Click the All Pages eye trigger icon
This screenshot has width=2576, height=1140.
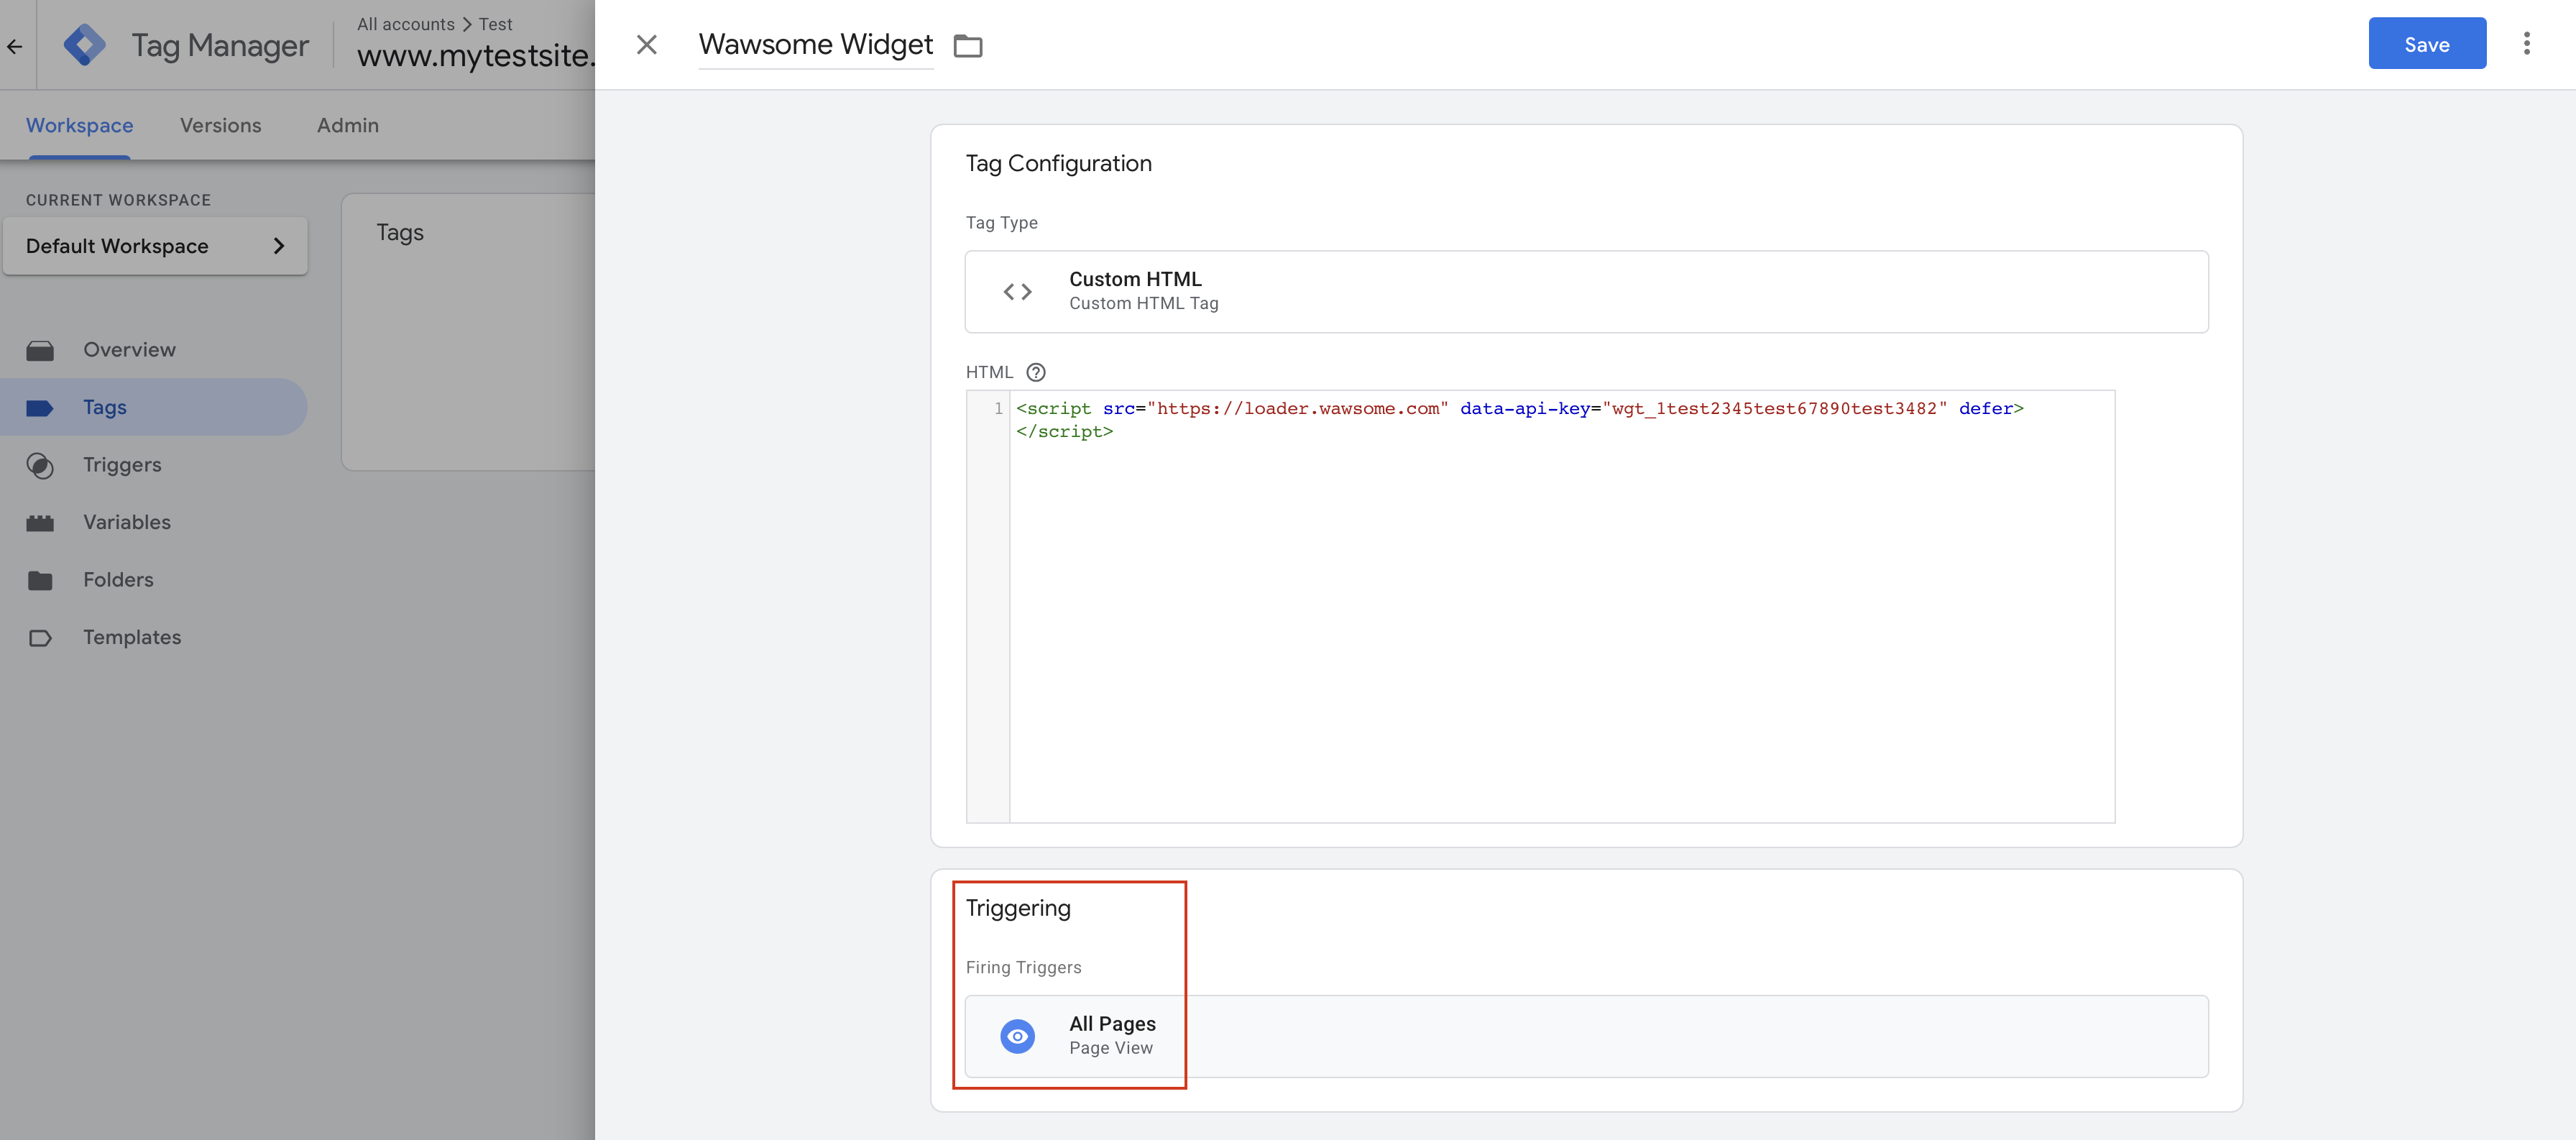pyautogui.click(x=1017, y=1036)
